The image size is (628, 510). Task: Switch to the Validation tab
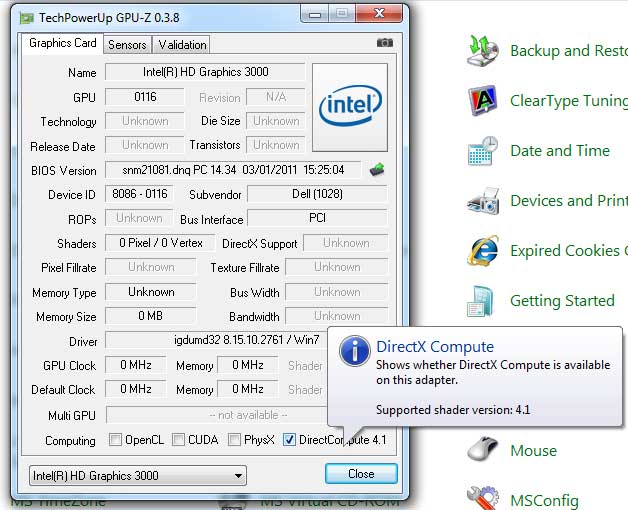182,44
